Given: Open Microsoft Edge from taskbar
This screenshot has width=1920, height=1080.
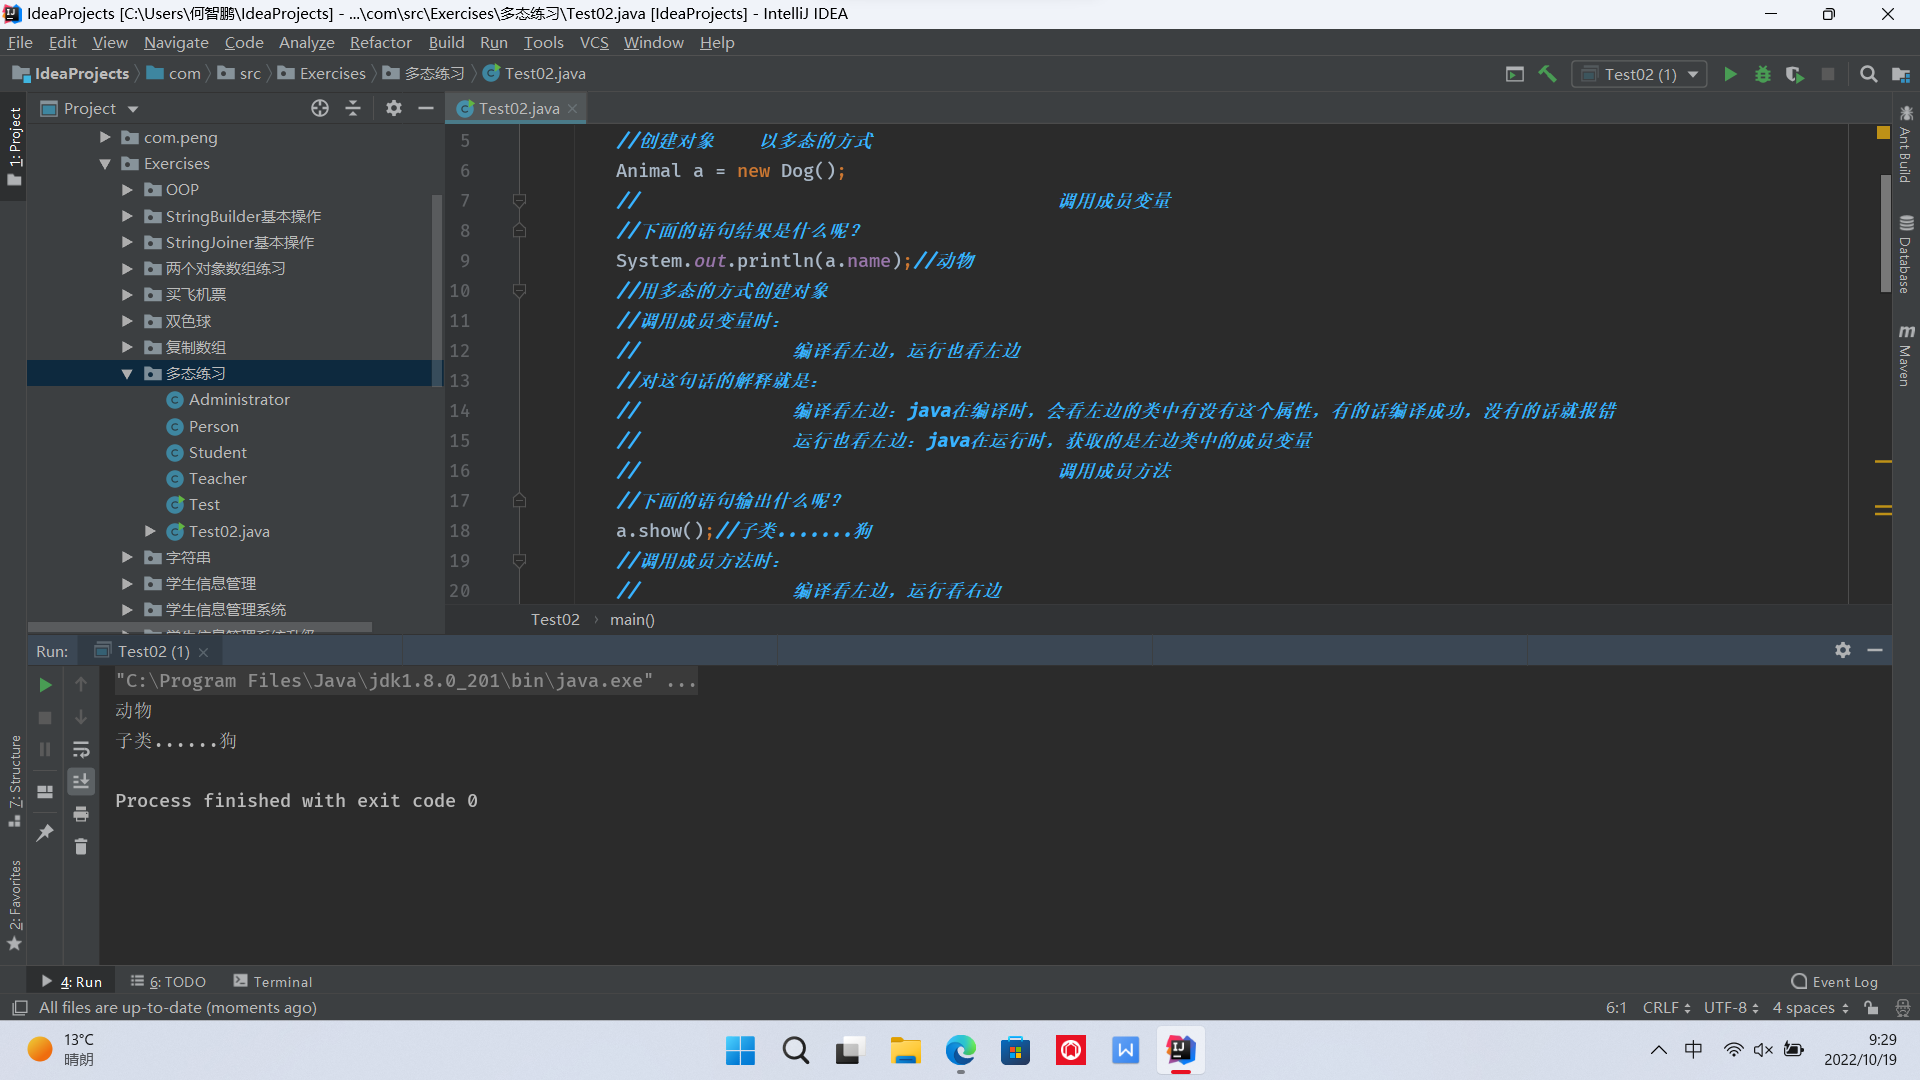Looking at the screenshot, I should pos(960,1050).
